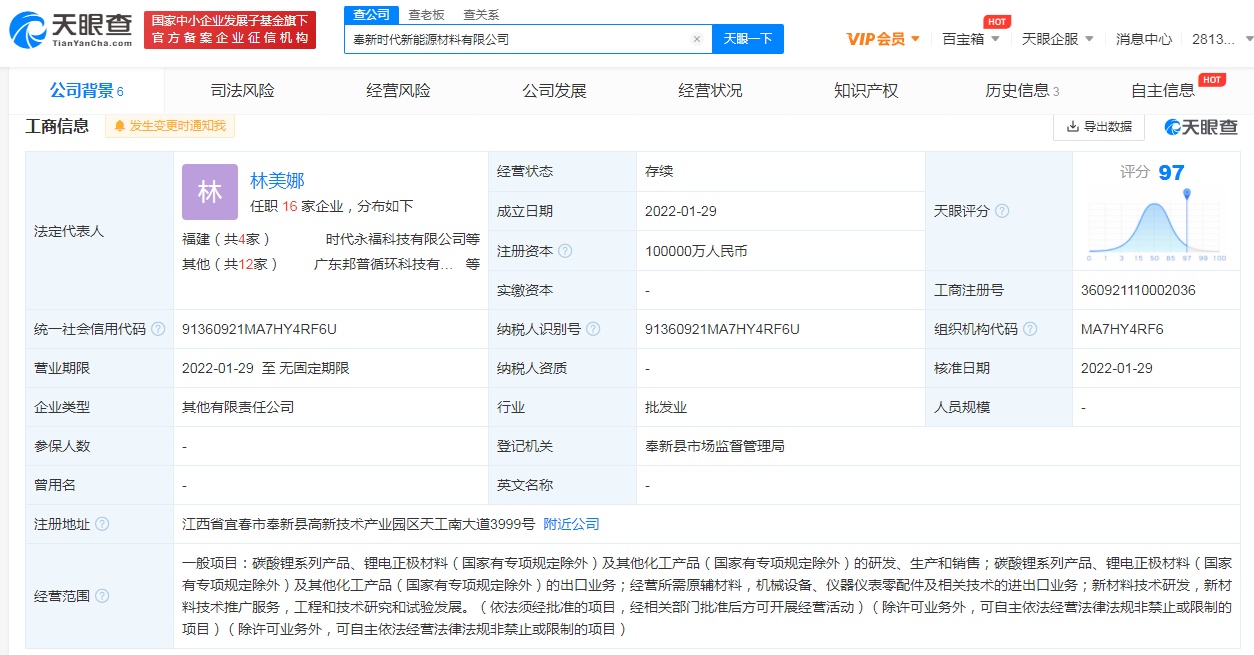Click the help icon beside 经营范围
The width and height of the screenshot is (1254, 655).
pos(102,596)
